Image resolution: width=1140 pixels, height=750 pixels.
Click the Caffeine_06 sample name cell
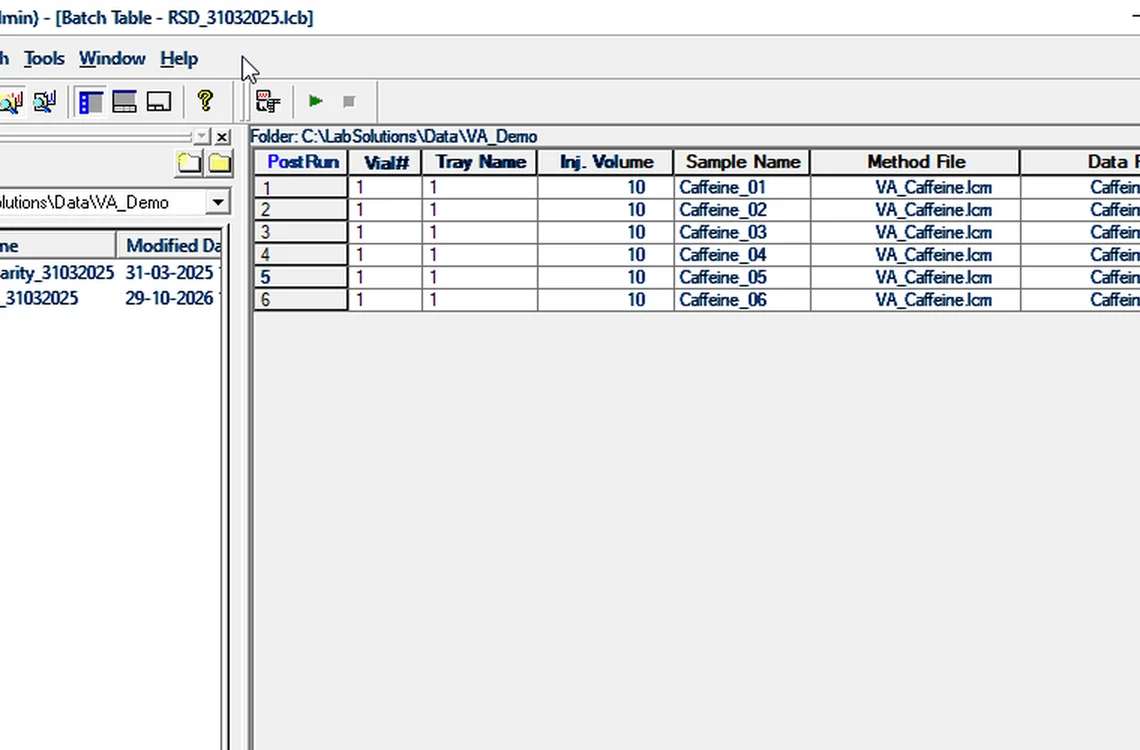(x=742, y=300)
